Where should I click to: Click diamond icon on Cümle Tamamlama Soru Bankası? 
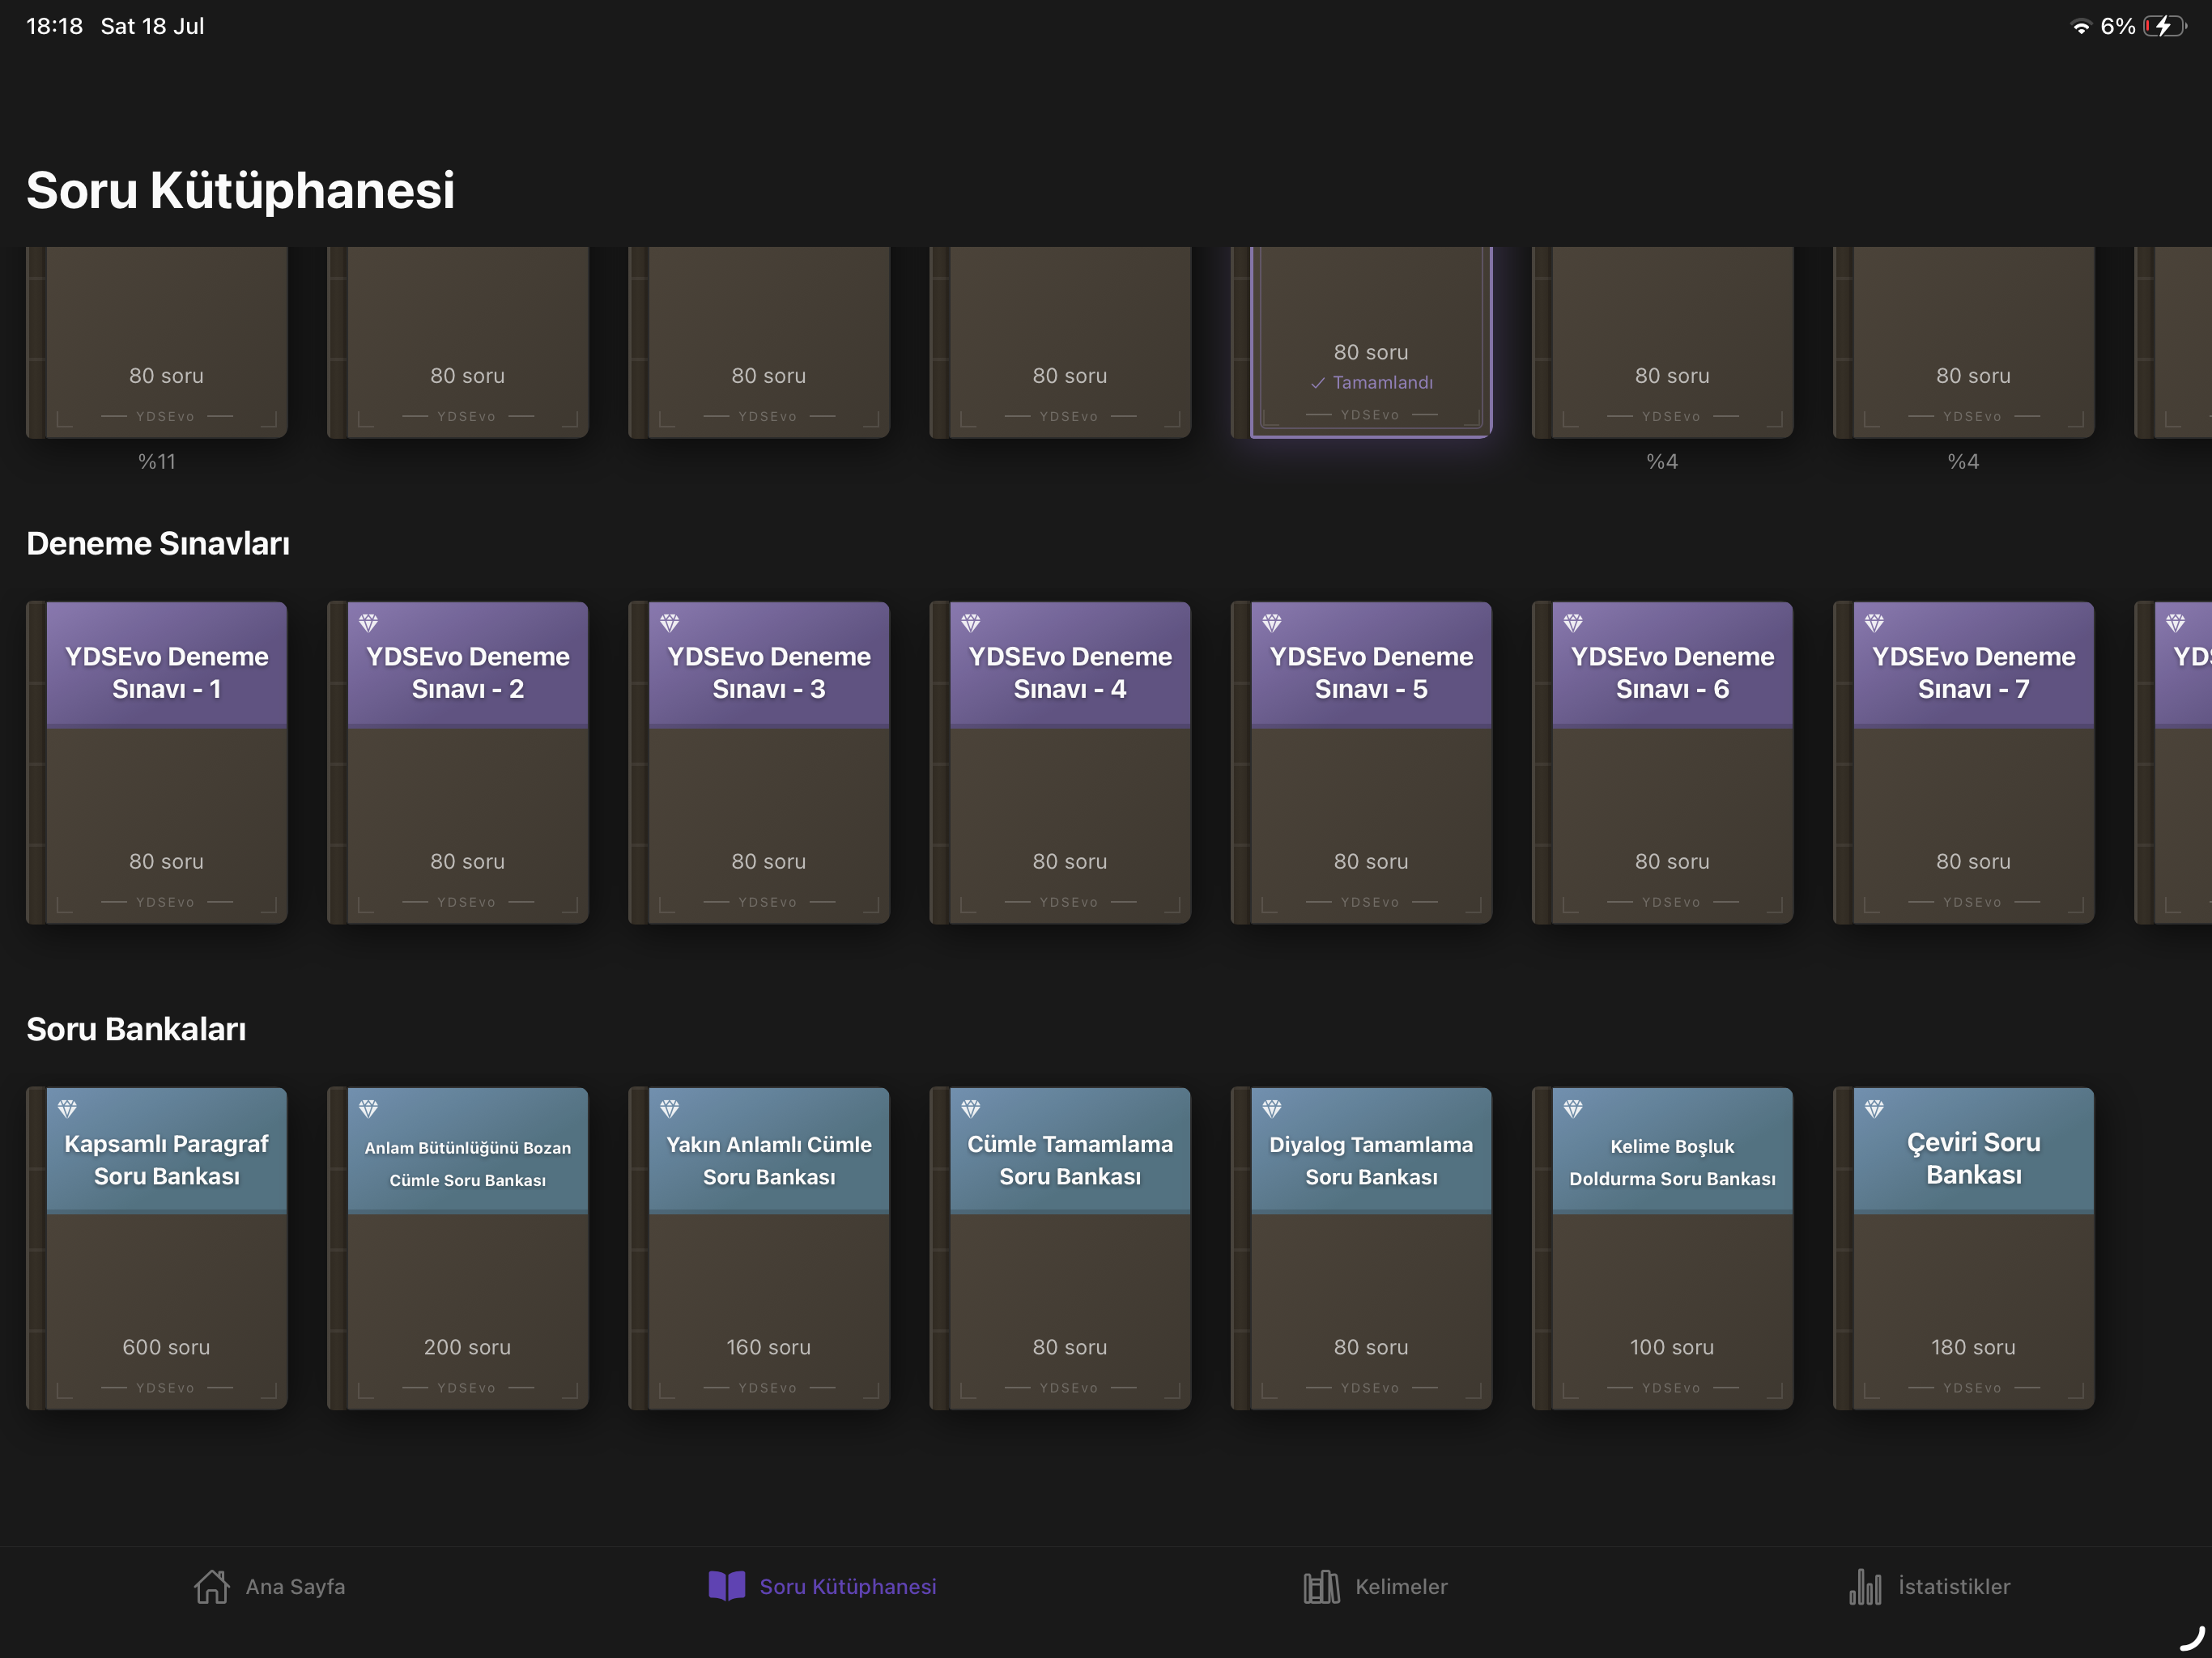coord(970,1108)
